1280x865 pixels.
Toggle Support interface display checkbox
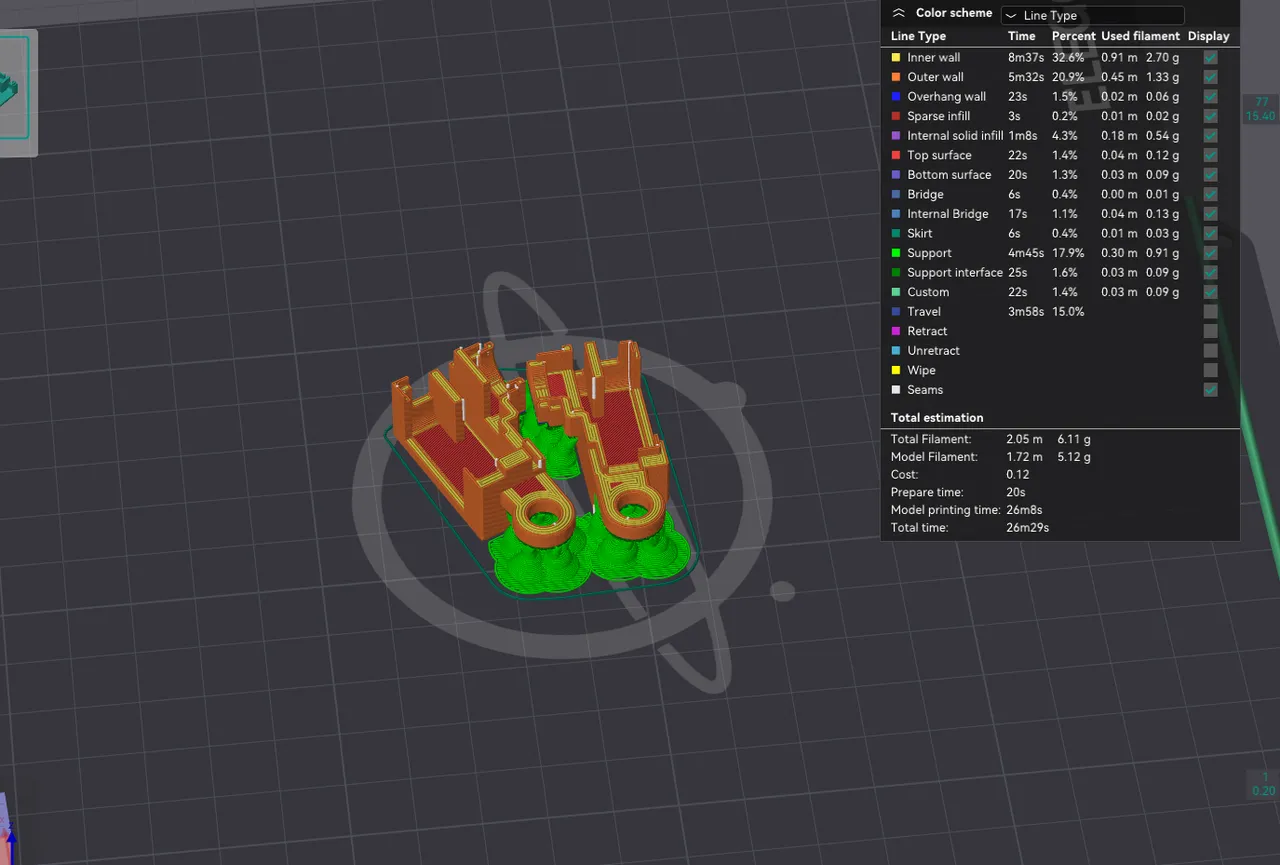1211,272
